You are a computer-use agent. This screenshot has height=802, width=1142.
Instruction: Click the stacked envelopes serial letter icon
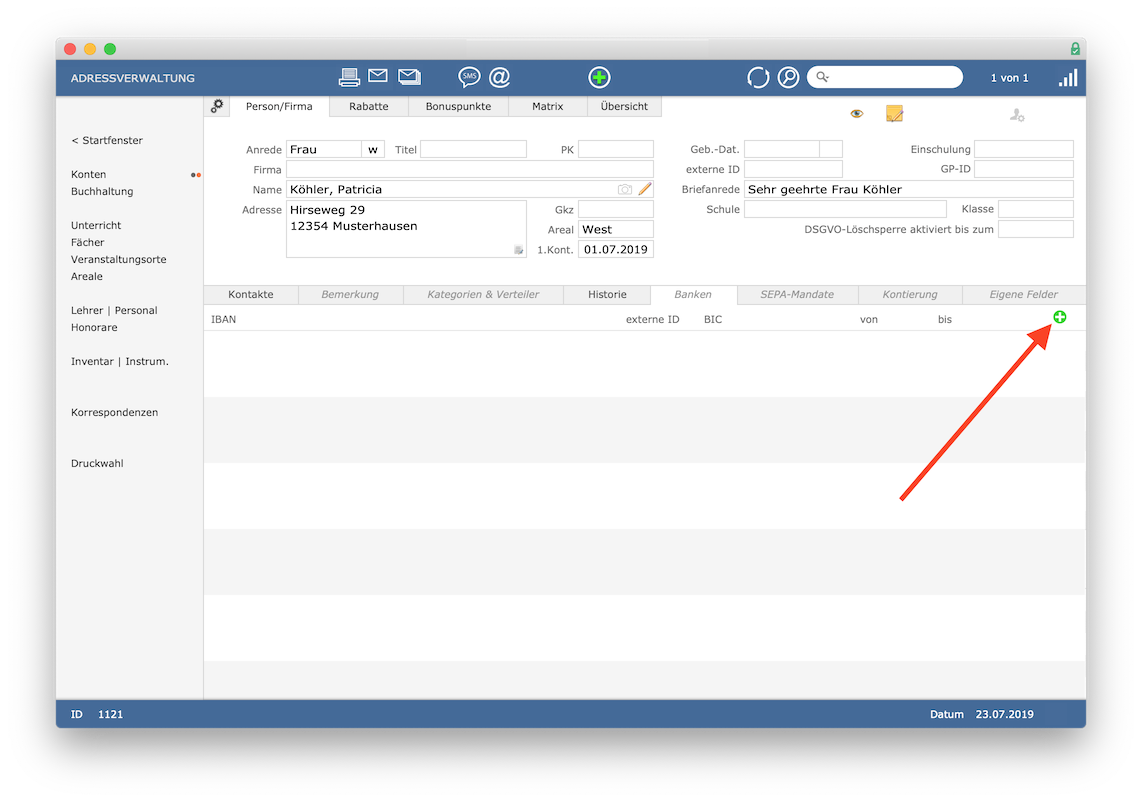(409, 76)
